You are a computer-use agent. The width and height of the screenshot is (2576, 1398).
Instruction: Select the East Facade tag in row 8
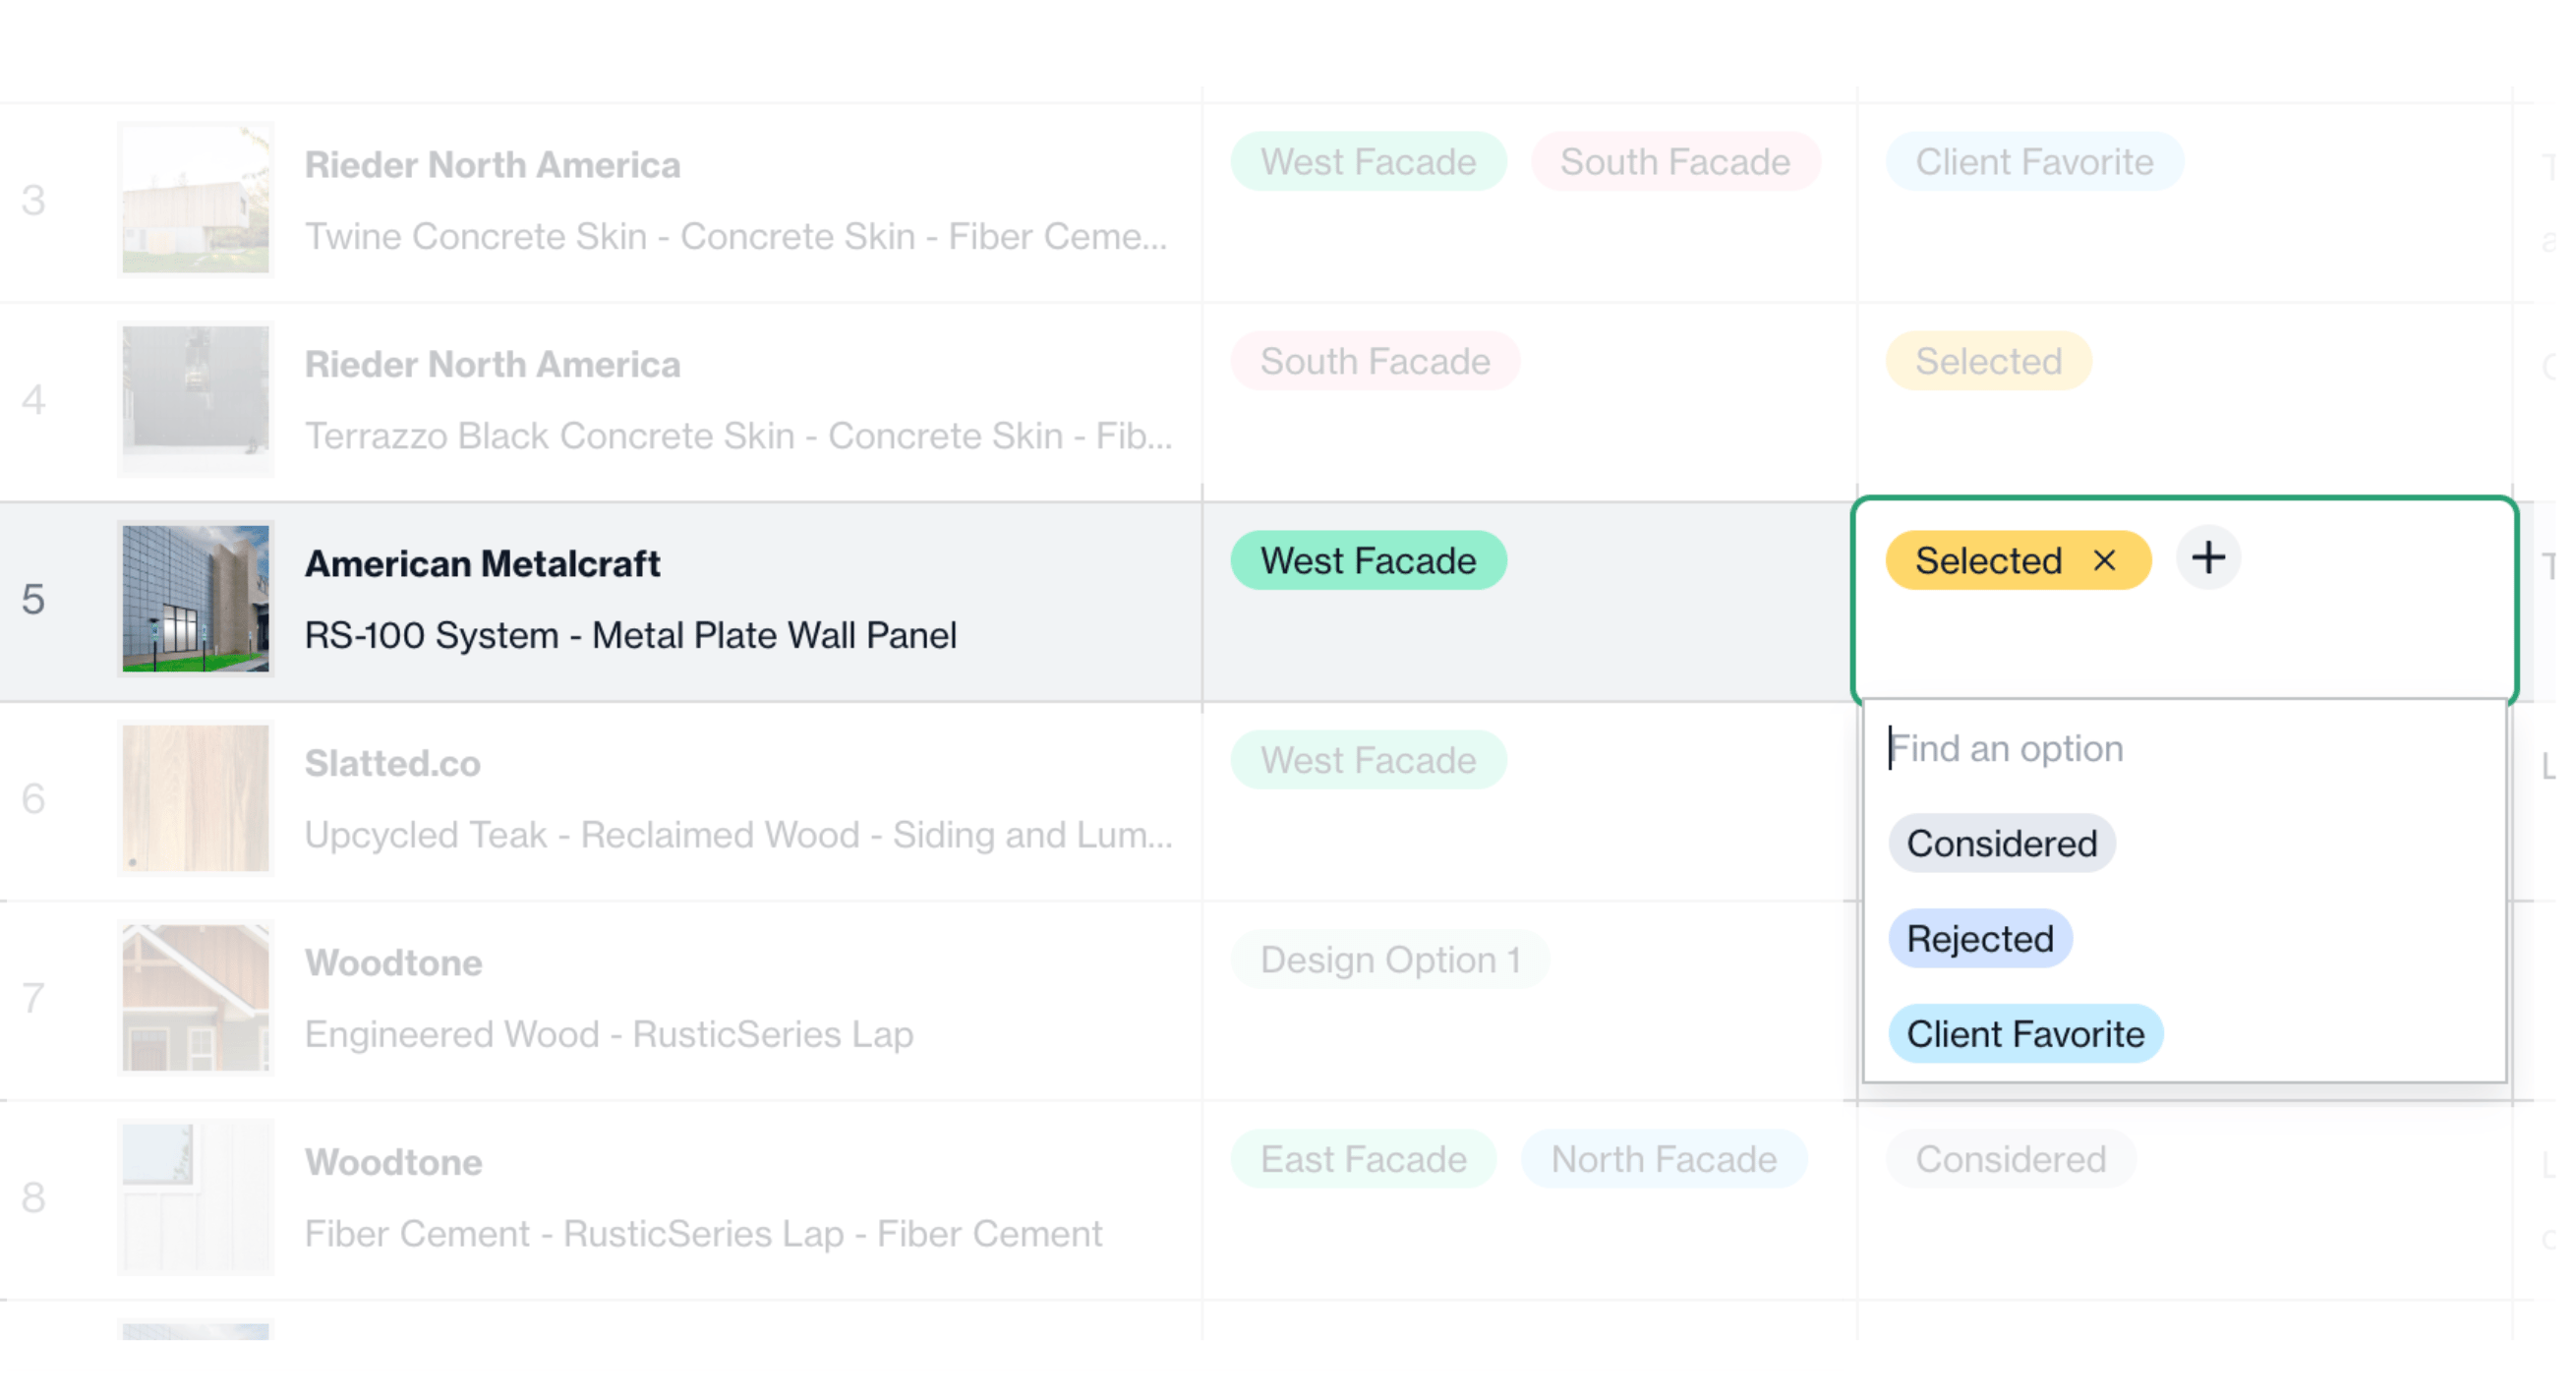point(1363,1160)
